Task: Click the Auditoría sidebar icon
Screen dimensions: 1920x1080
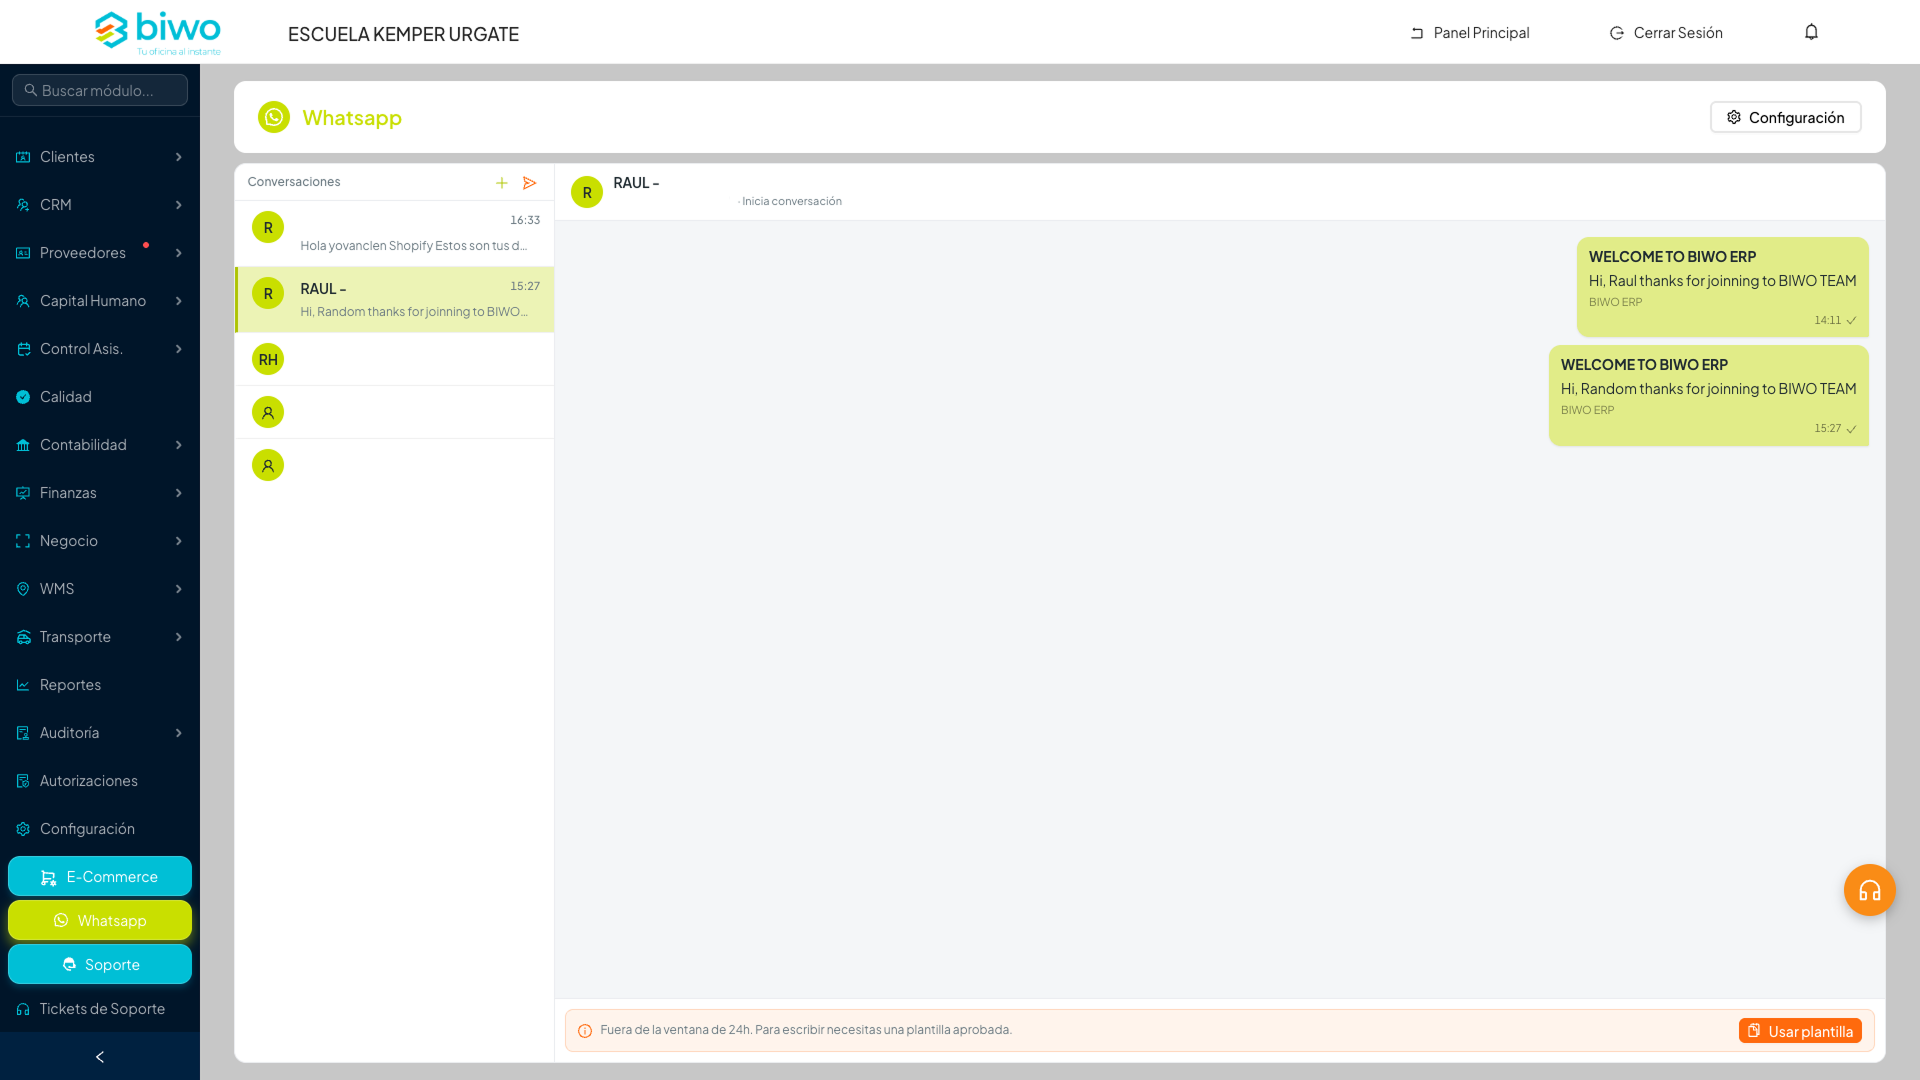Action: click(x=23, y=733)
